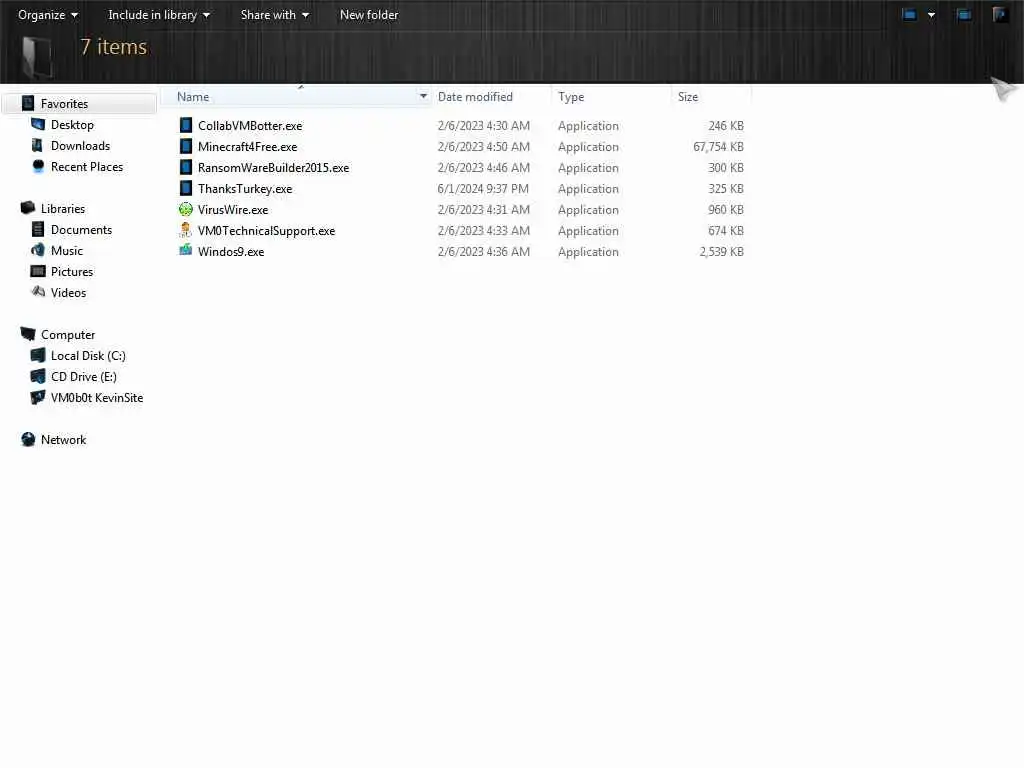Click the CollabVMBotter.exe file icon

(186, 125)
